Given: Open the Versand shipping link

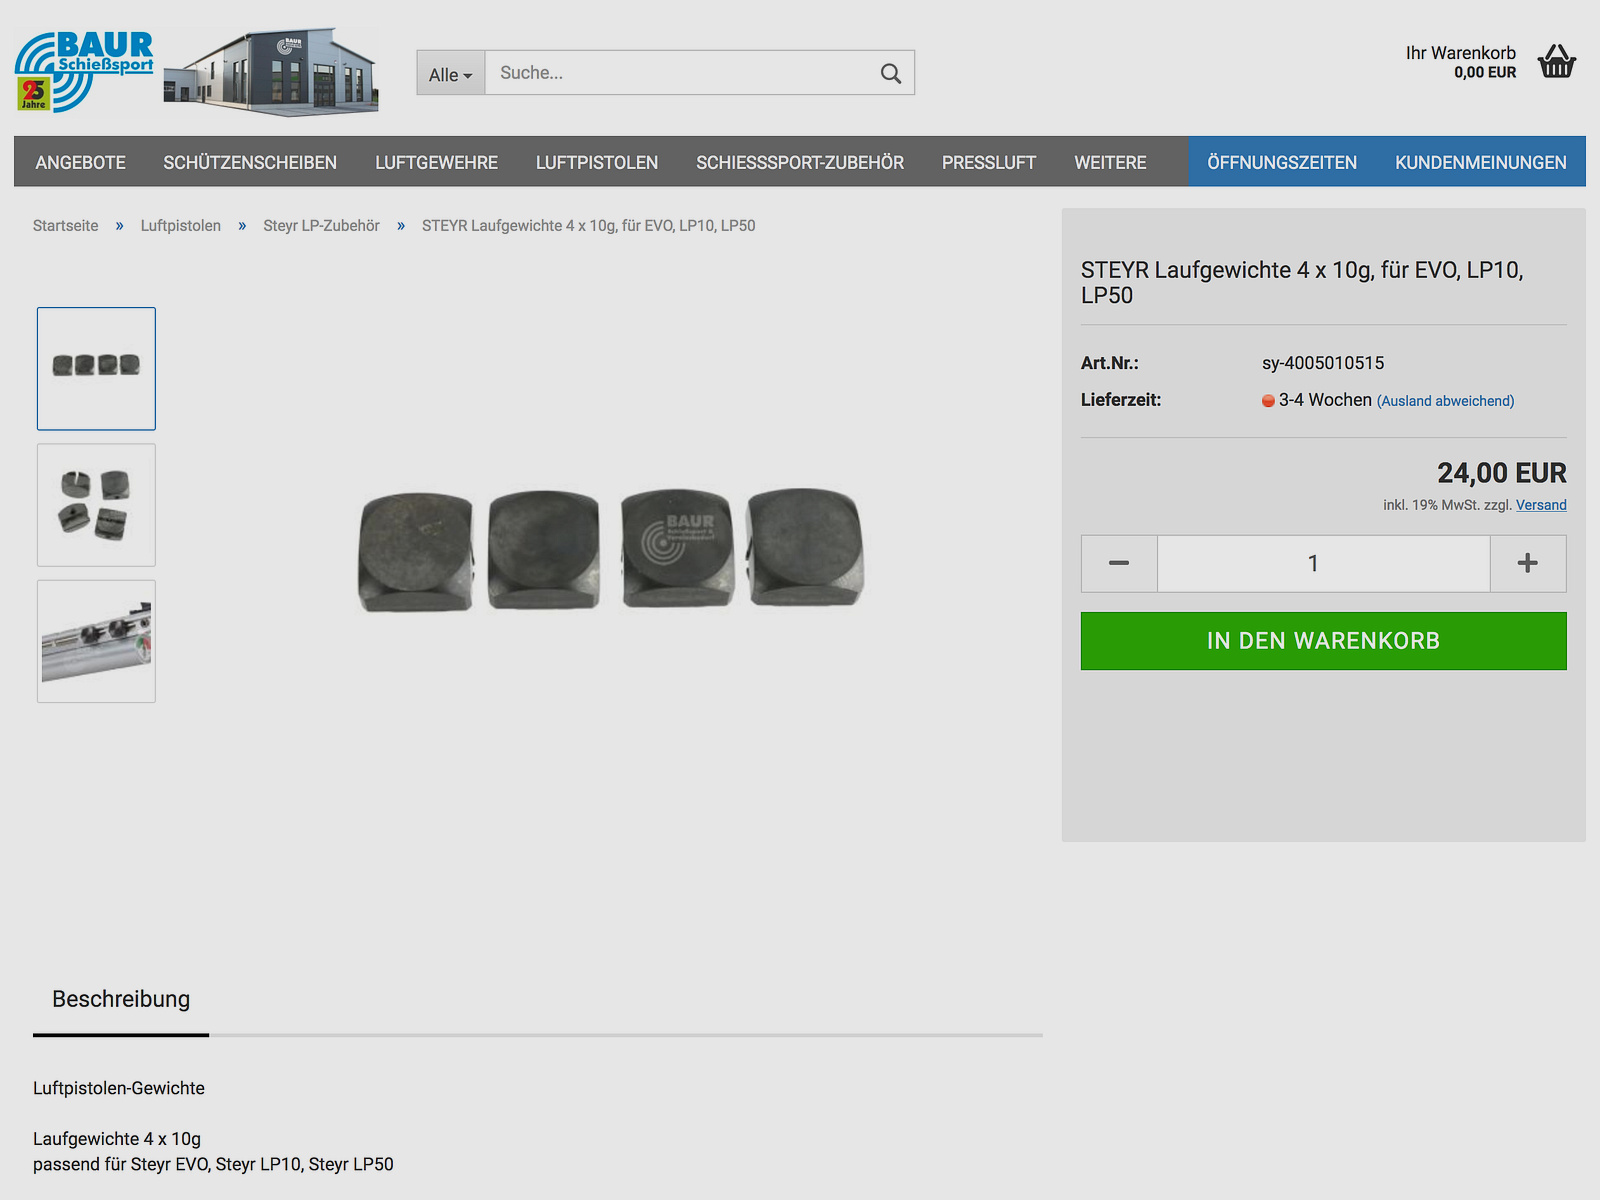Looking at the screenshot, I should coord(1541,505).
